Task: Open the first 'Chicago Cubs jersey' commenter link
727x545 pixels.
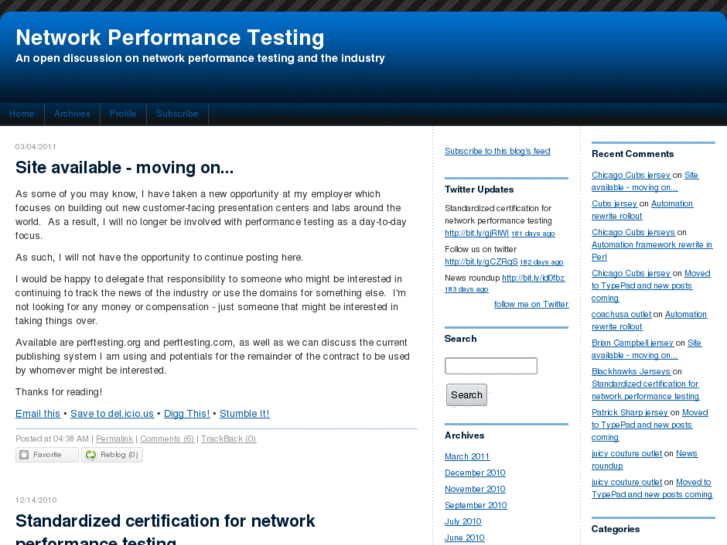Action: click(x=631, y=175)
